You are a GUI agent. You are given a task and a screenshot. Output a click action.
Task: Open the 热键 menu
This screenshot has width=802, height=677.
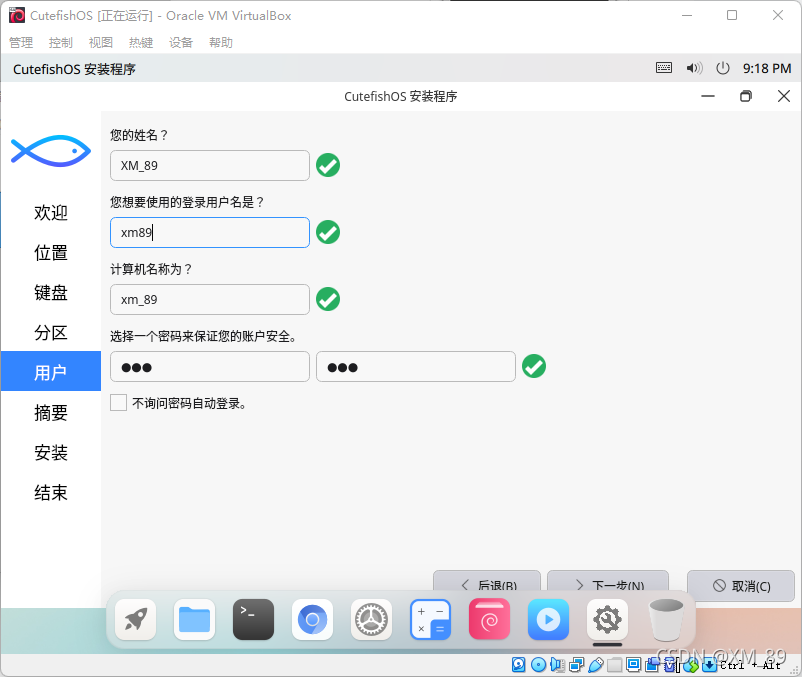[x=141, y=42]
